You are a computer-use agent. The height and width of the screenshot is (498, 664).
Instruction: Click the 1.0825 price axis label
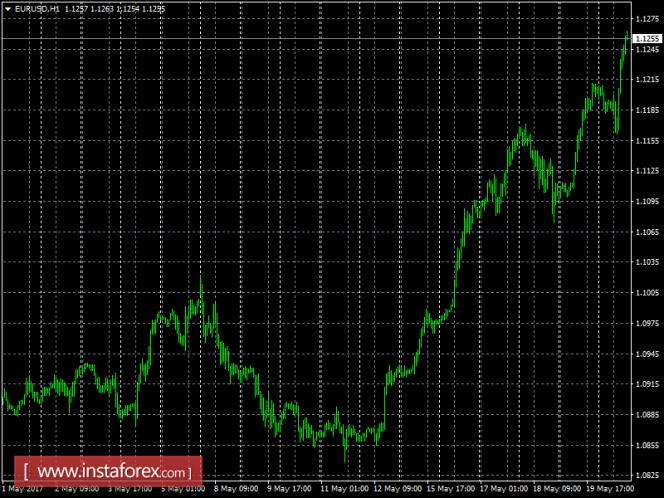point(647,475)
